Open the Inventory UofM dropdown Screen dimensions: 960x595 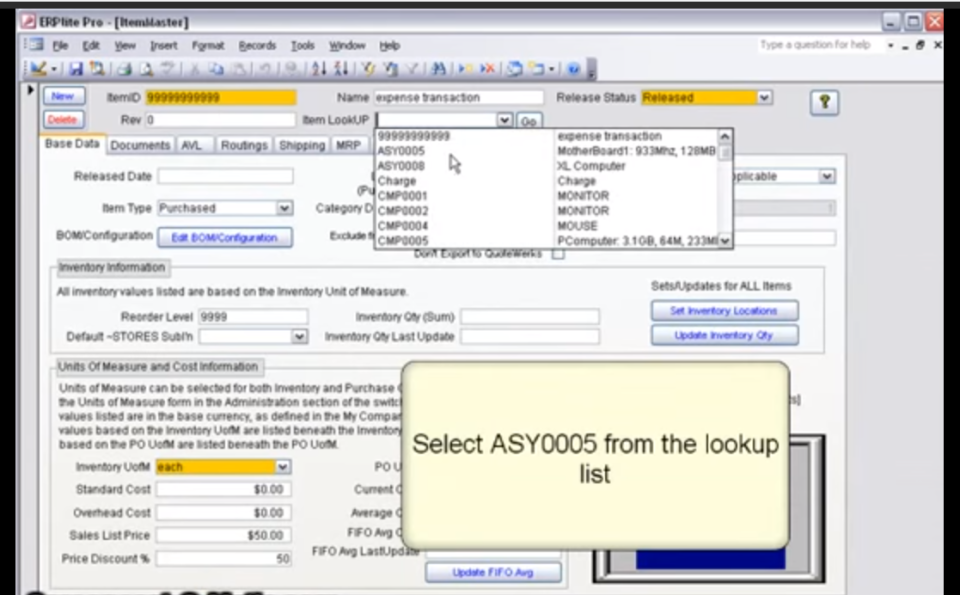tap(282, 467)
